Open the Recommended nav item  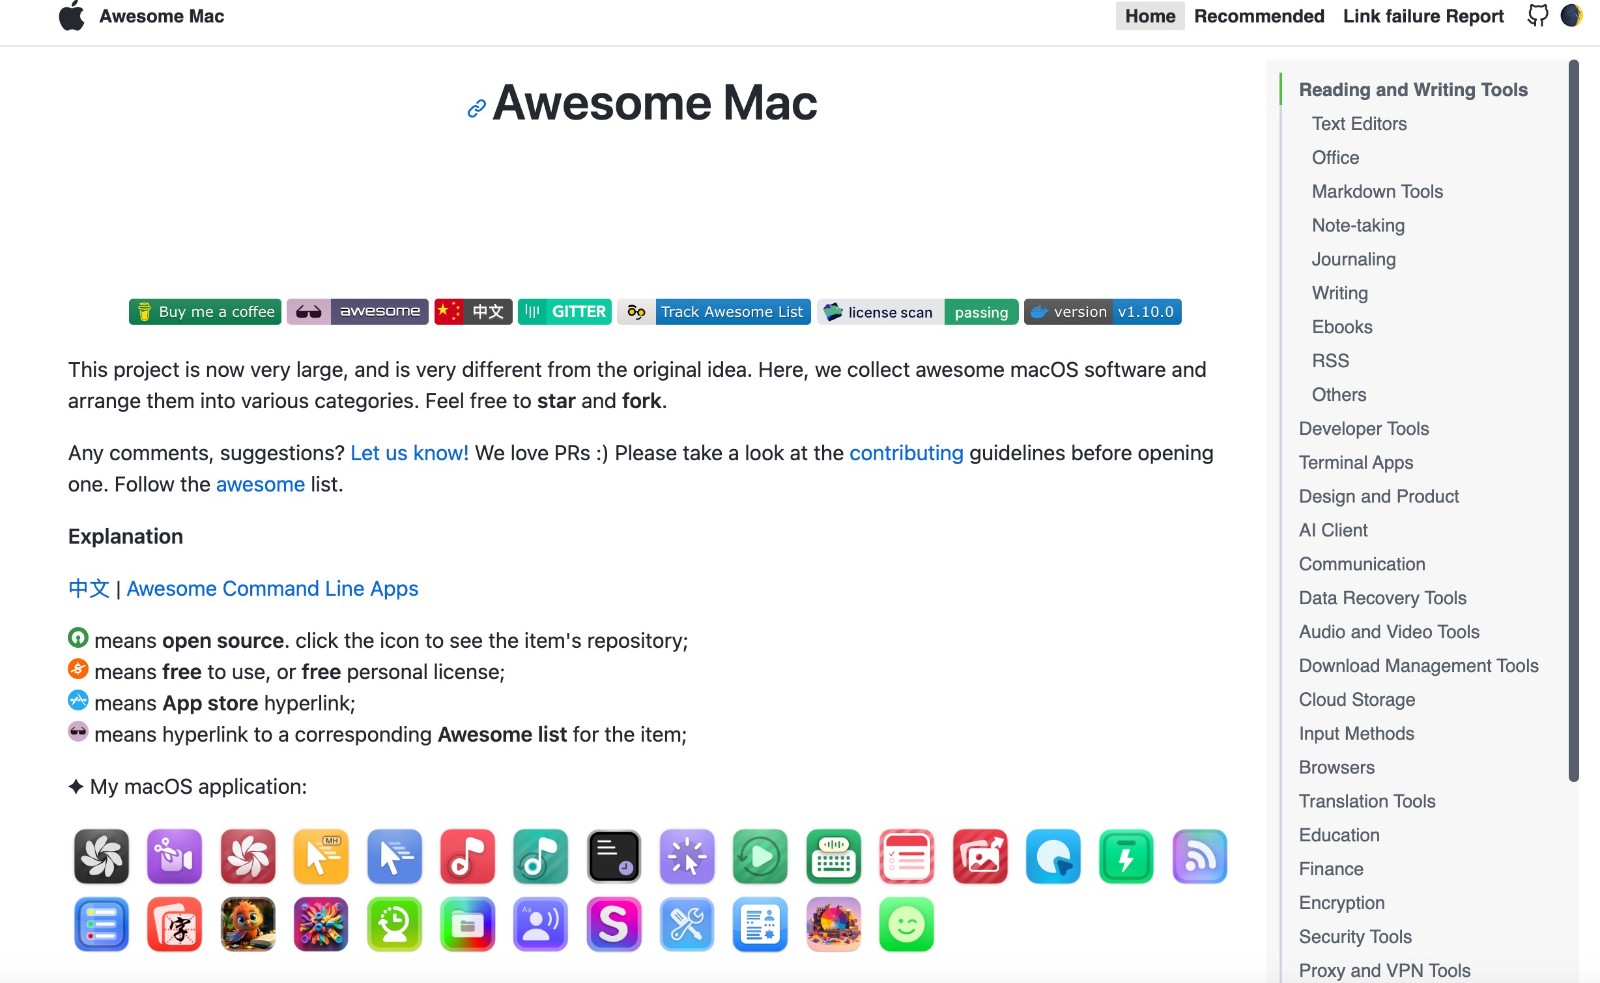tap(1259, 16)
